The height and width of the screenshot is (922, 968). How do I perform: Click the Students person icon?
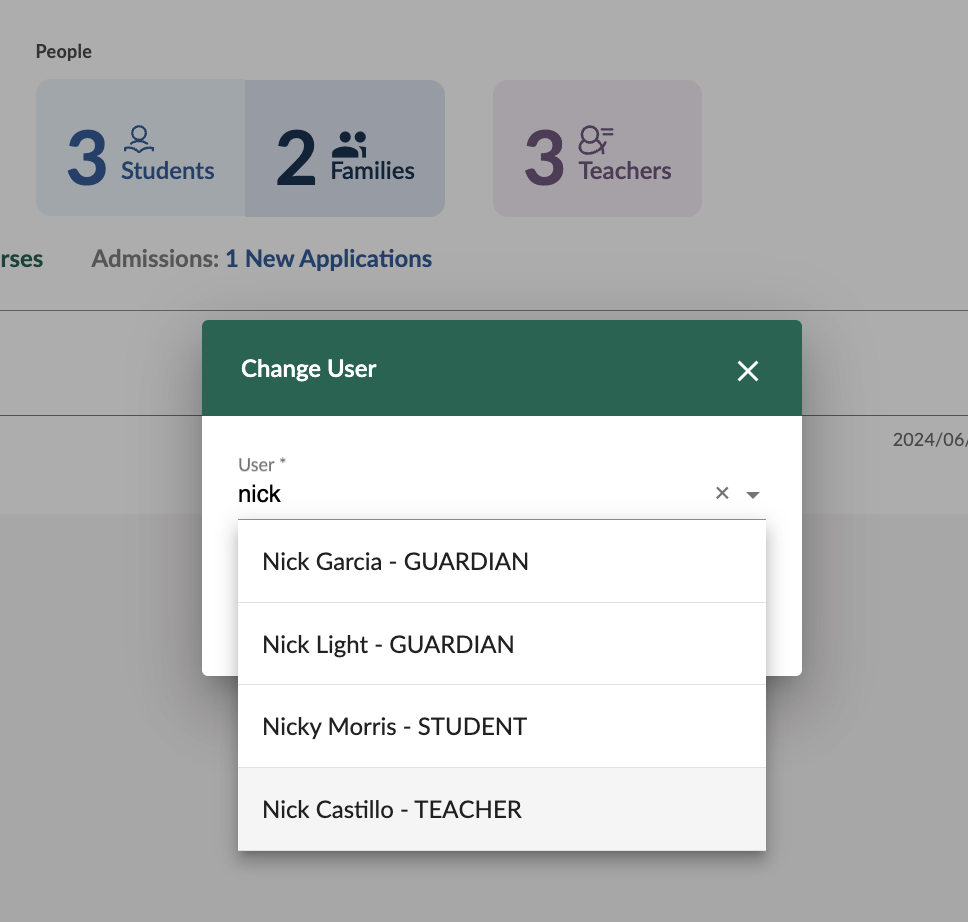click(x=139, y=139)
